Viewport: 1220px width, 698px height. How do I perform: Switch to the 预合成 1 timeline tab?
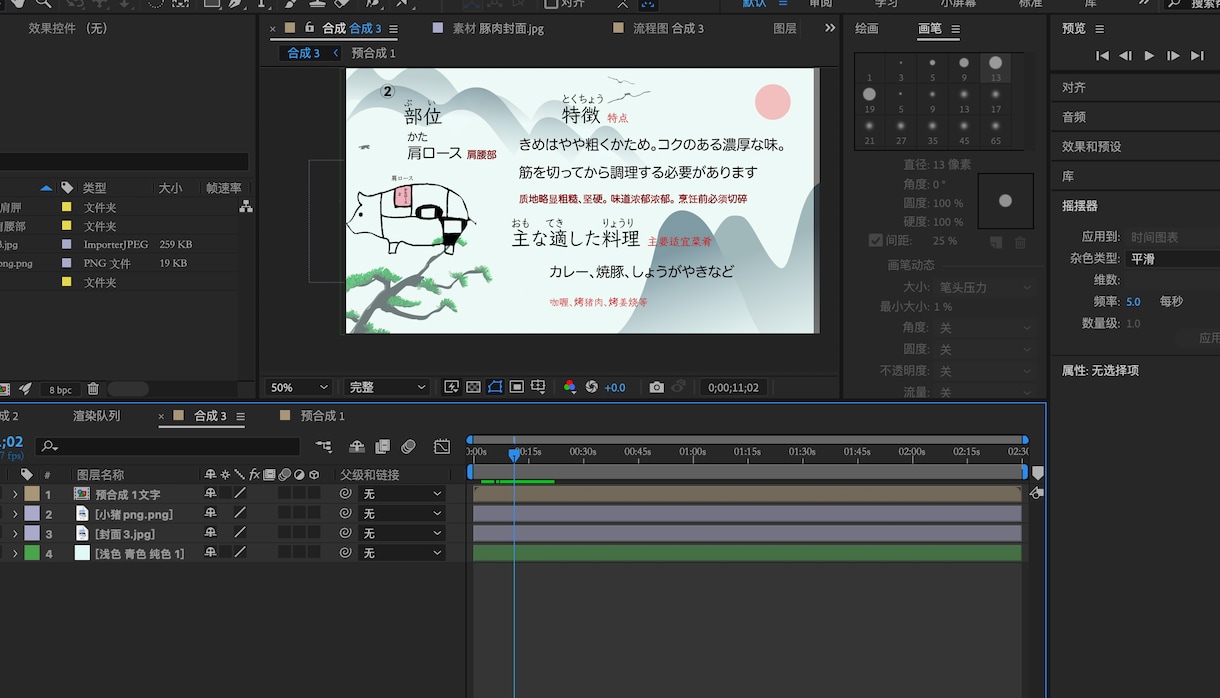(x=322, y=416)
